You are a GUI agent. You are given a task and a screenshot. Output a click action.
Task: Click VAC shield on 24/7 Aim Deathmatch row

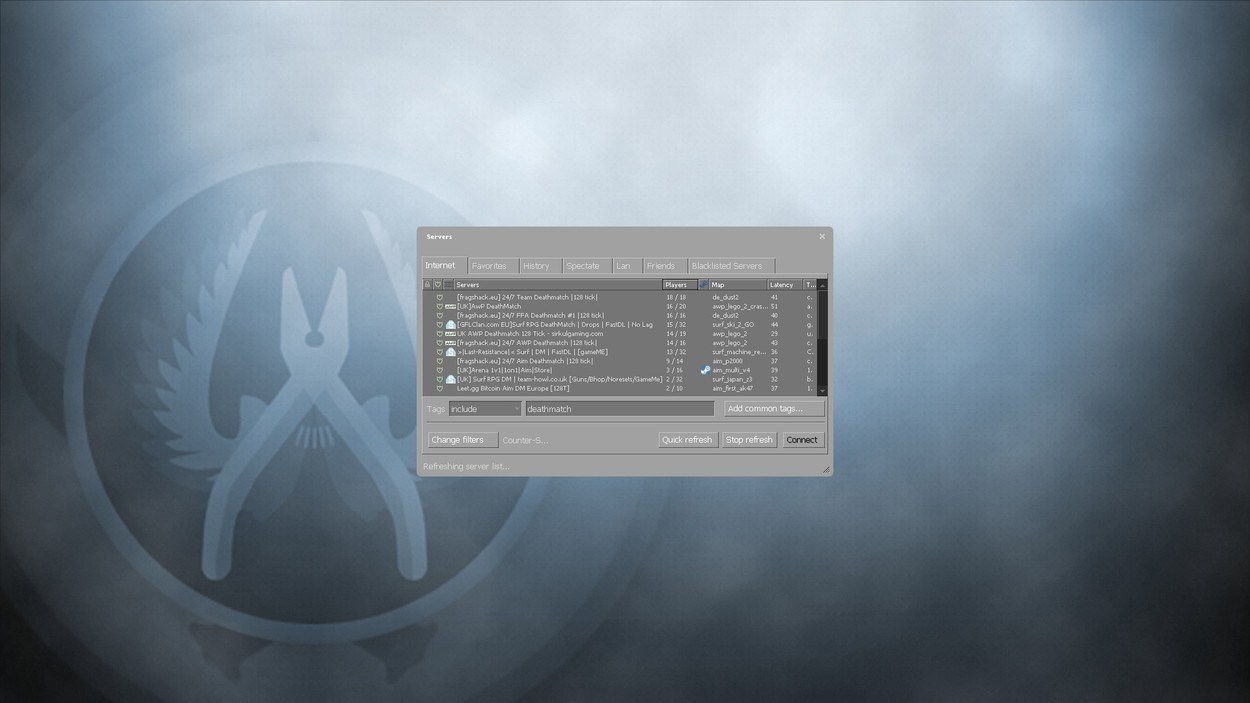point(439,361)
